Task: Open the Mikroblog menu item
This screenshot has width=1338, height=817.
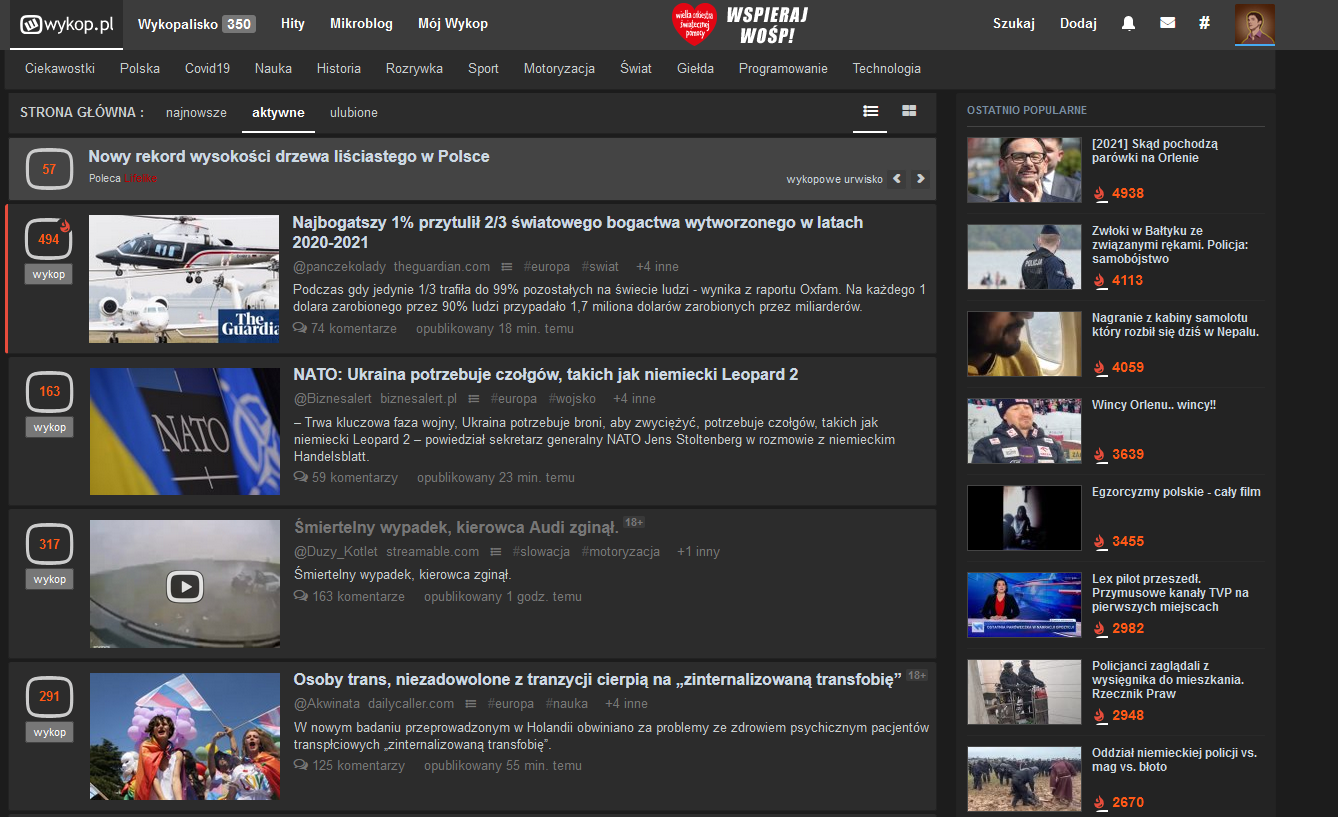Action: pos(361,24)
